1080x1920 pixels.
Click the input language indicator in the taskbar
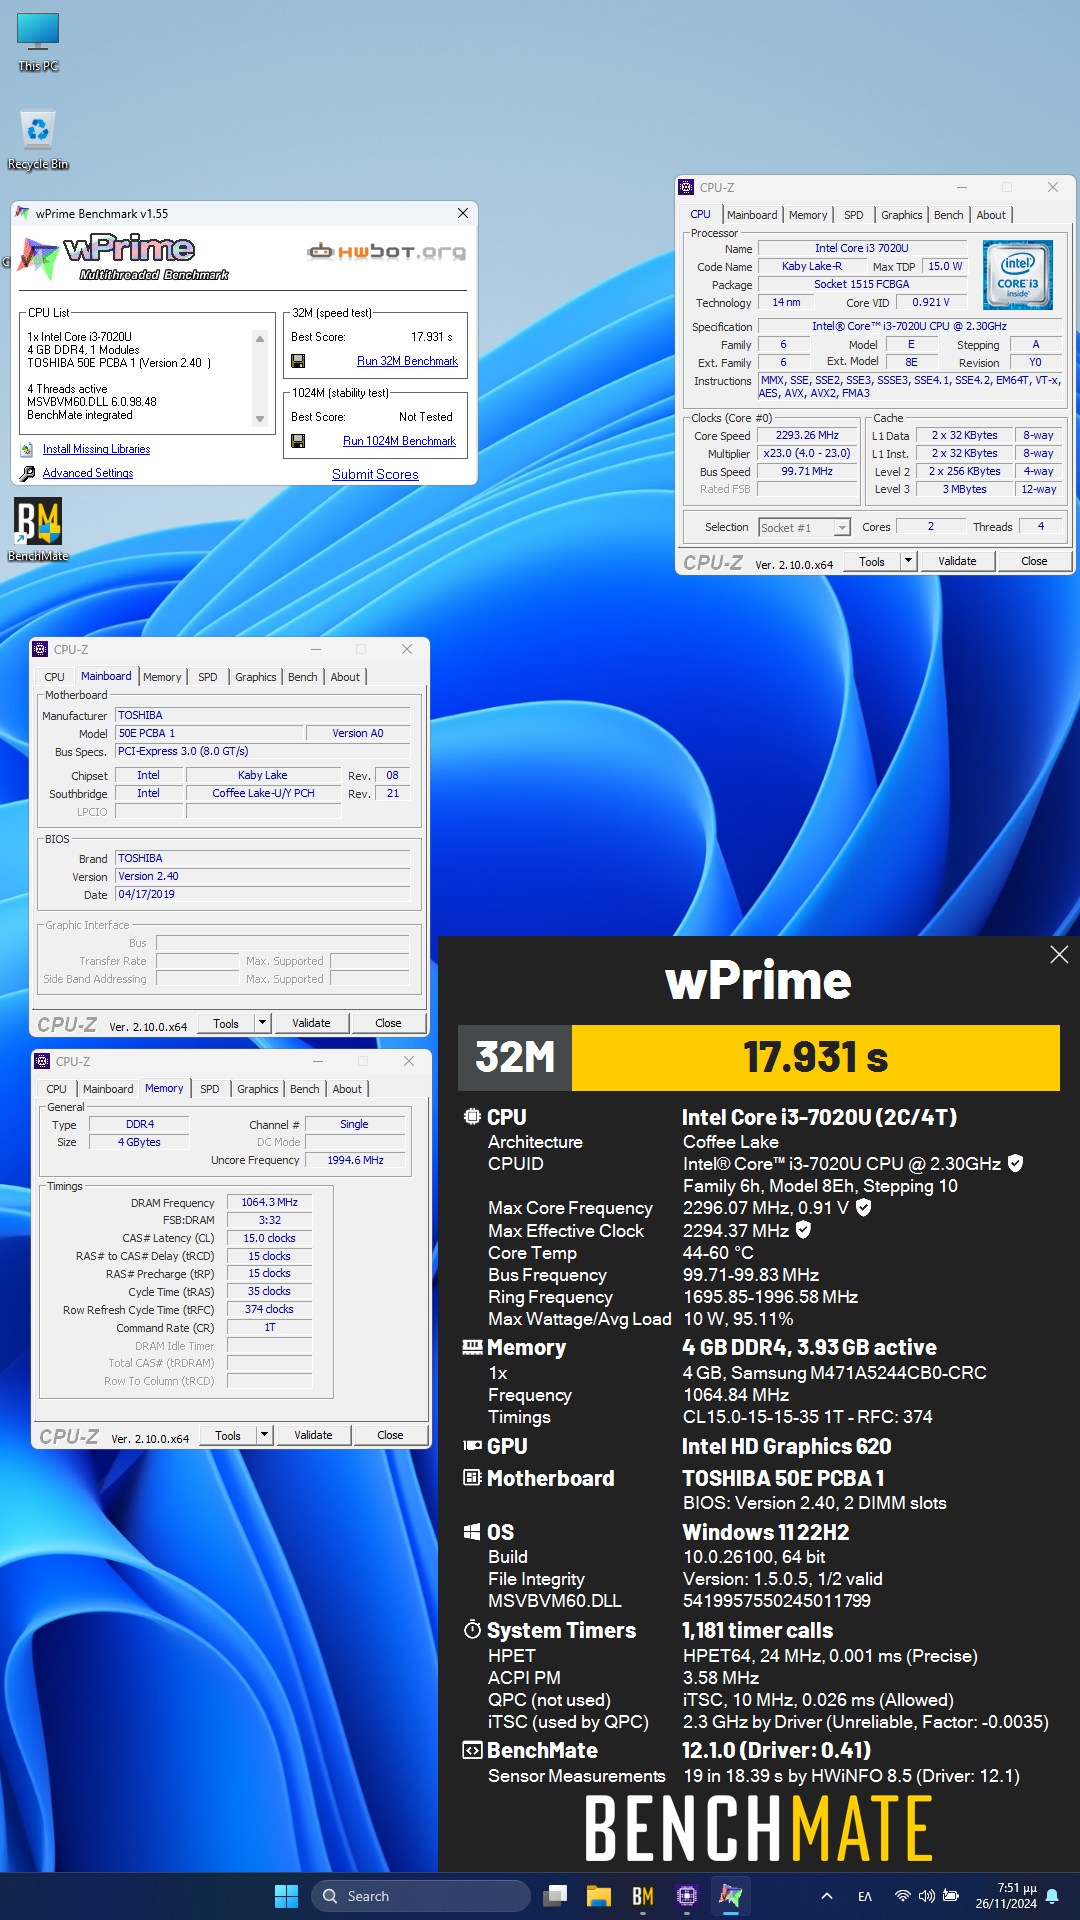point(865,1896)
